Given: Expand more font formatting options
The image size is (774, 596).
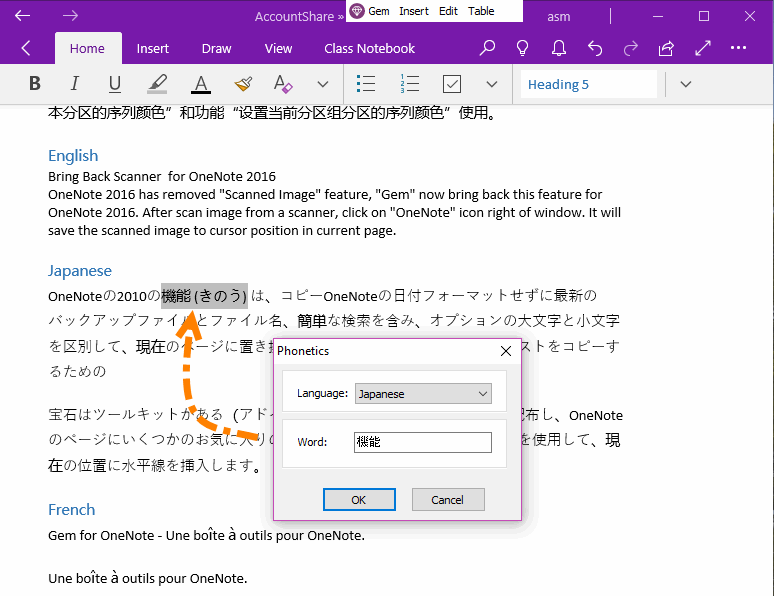Looking at the screenshot, I should [323, 84].
